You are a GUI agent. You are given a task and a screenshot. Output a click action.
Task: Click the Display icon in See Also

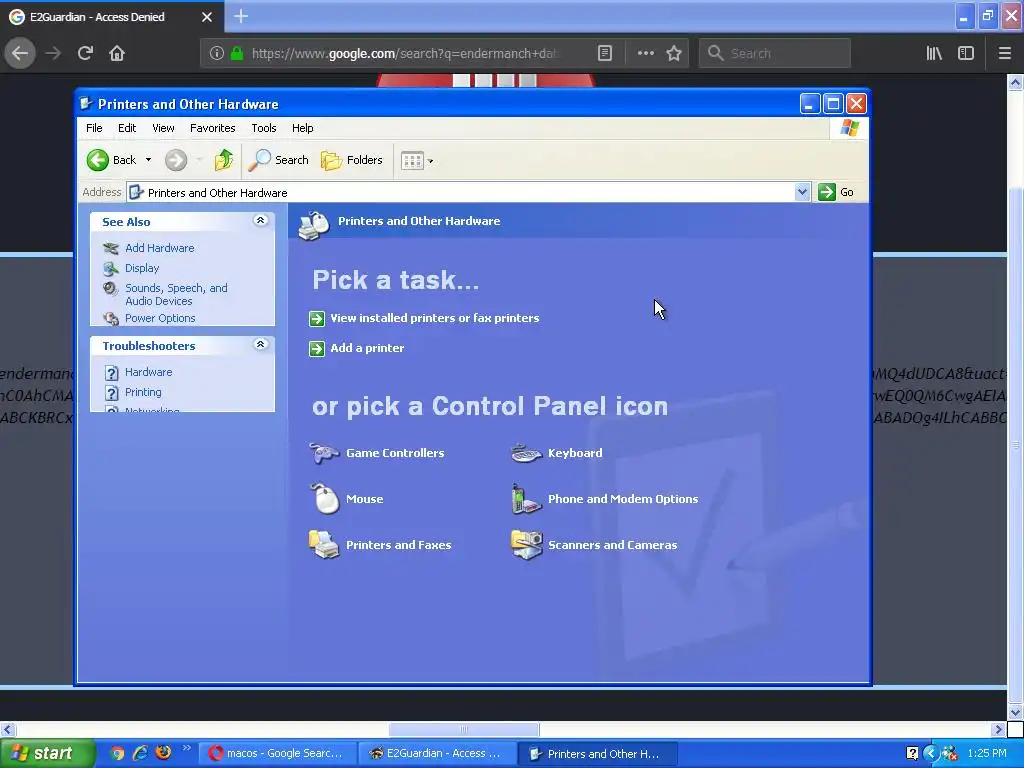click(x=111, y=268)
